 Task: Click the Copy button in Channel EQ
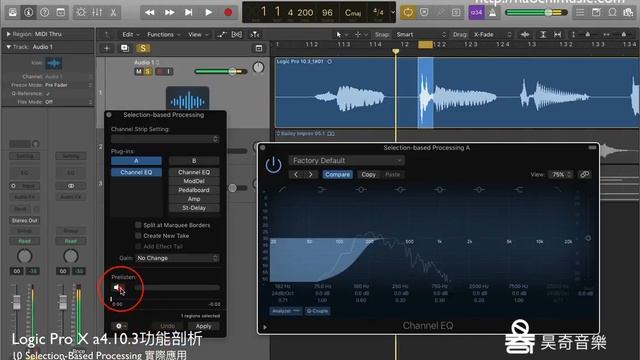(368, 174)
